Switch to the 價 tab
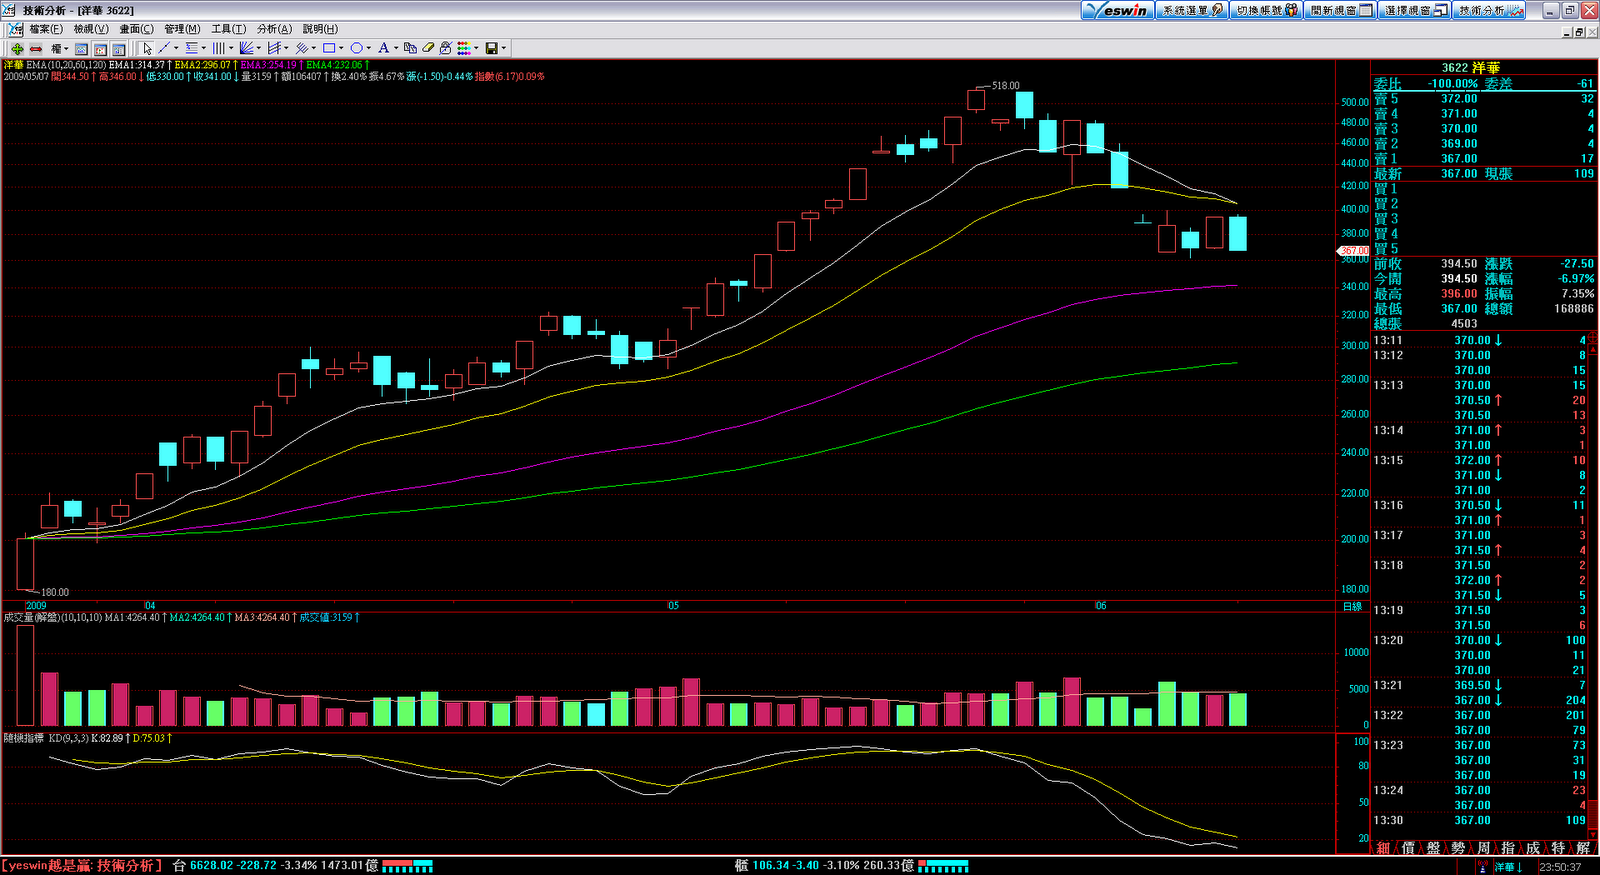The height and width of the screenshot is (875, 1600). pos(1408,848)
